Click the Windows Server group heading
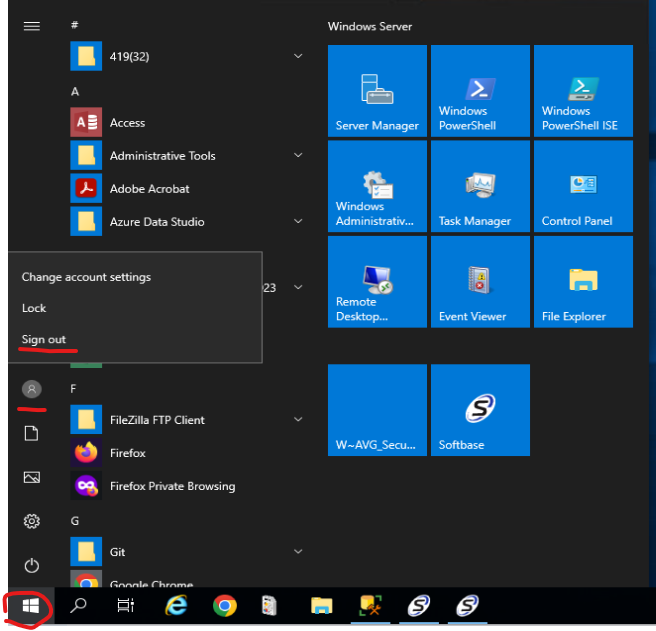This screenshot has height=631, width=656. (x=370, y=26)
